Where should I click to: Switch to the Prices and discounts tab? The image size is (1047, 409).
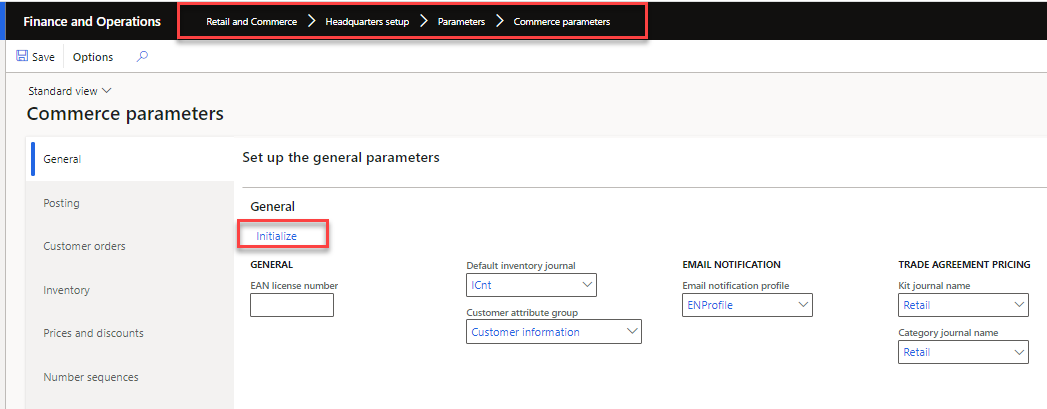(x=130, y=333)
